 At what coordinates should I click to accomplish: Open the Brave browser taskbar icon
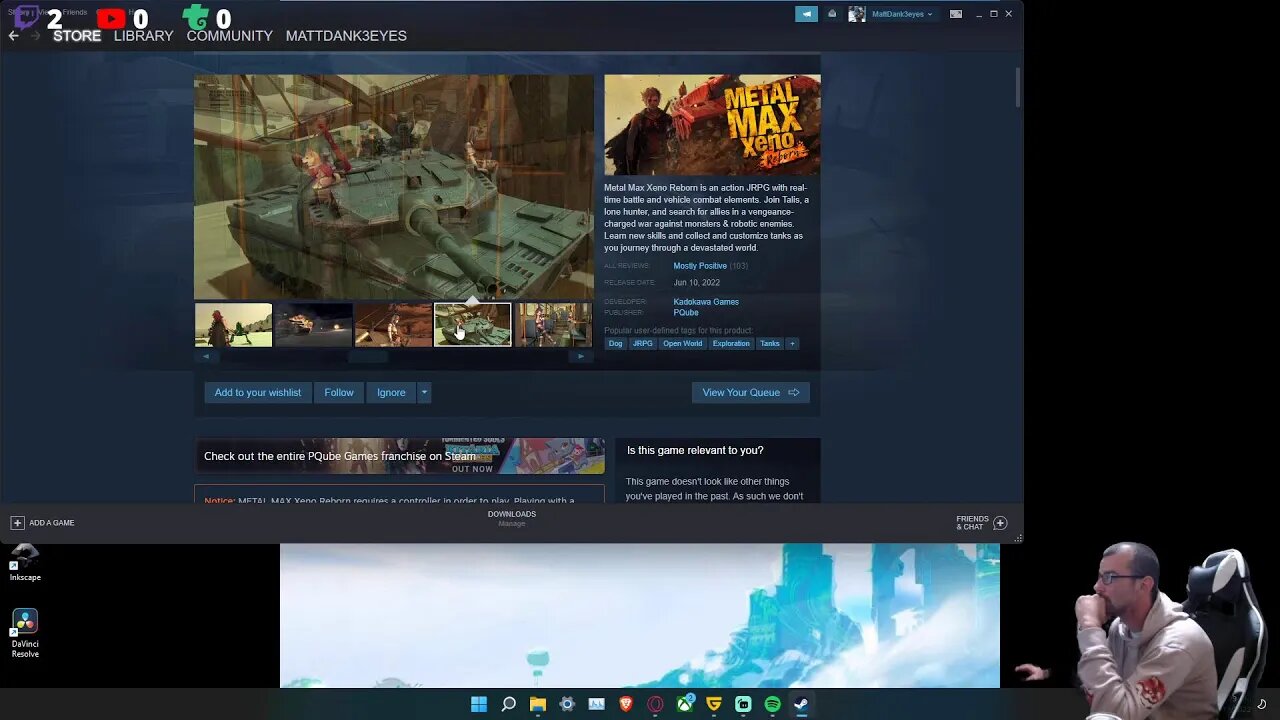626,704
